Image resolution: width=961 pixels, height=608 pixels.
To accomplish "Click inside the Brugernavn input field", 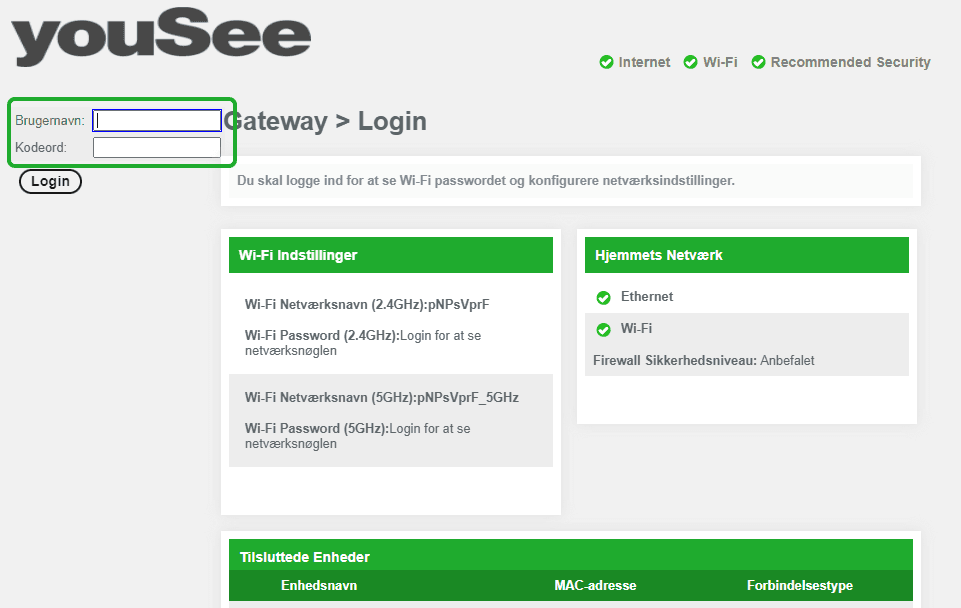I will 156,120.
